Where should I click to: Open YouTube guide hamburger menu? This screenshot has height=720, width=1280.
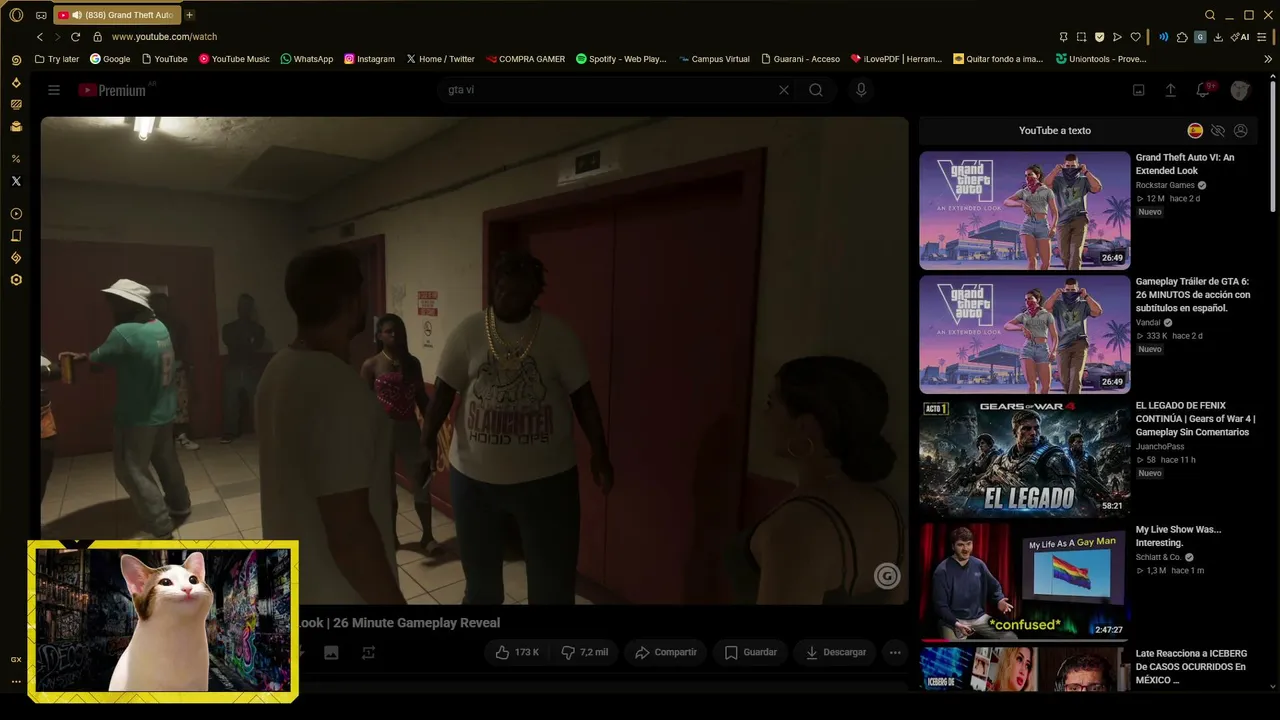coord(54,90)
